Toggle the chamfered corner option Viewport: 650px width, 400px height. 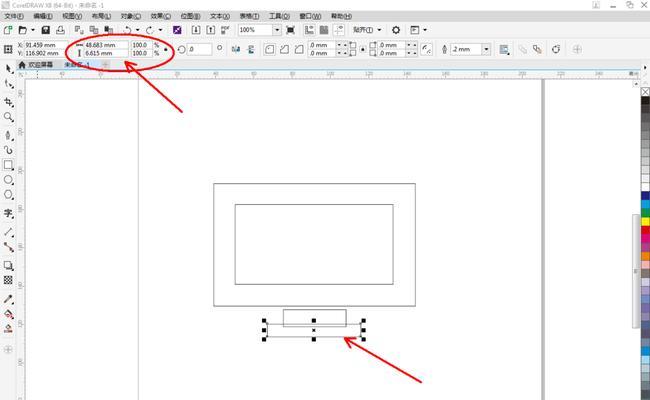(299, 49)
